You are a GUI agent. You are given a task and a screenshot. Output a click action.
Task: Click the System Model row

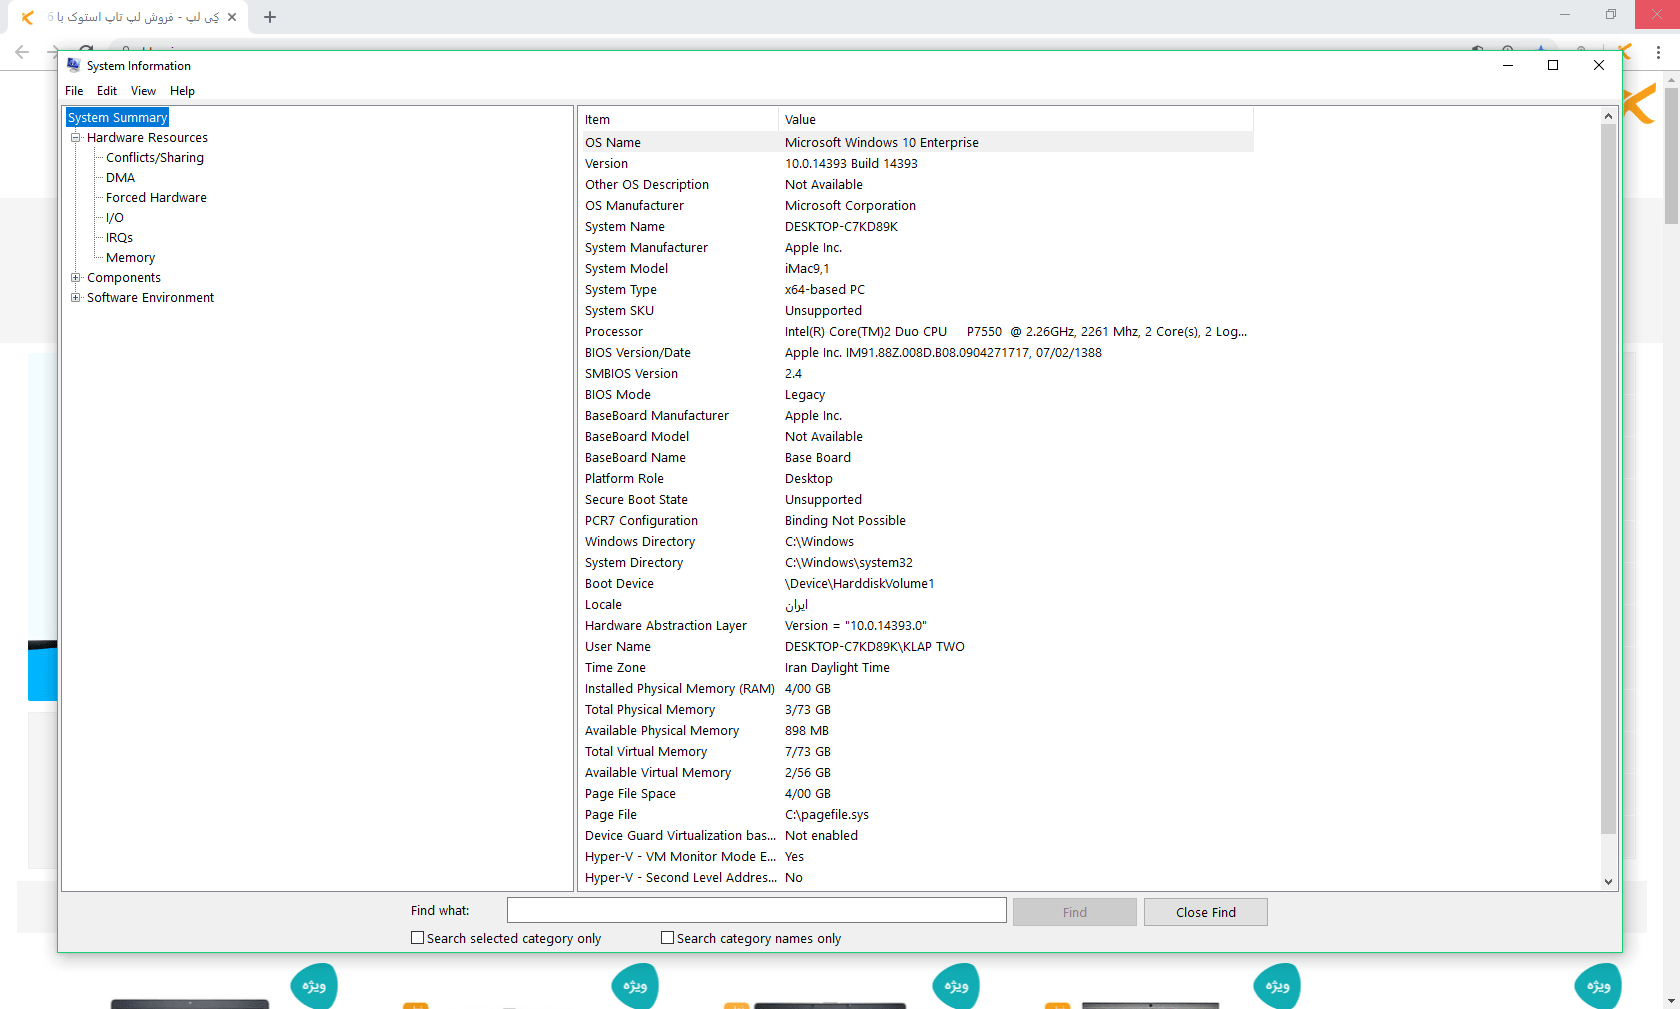[917, 269]
